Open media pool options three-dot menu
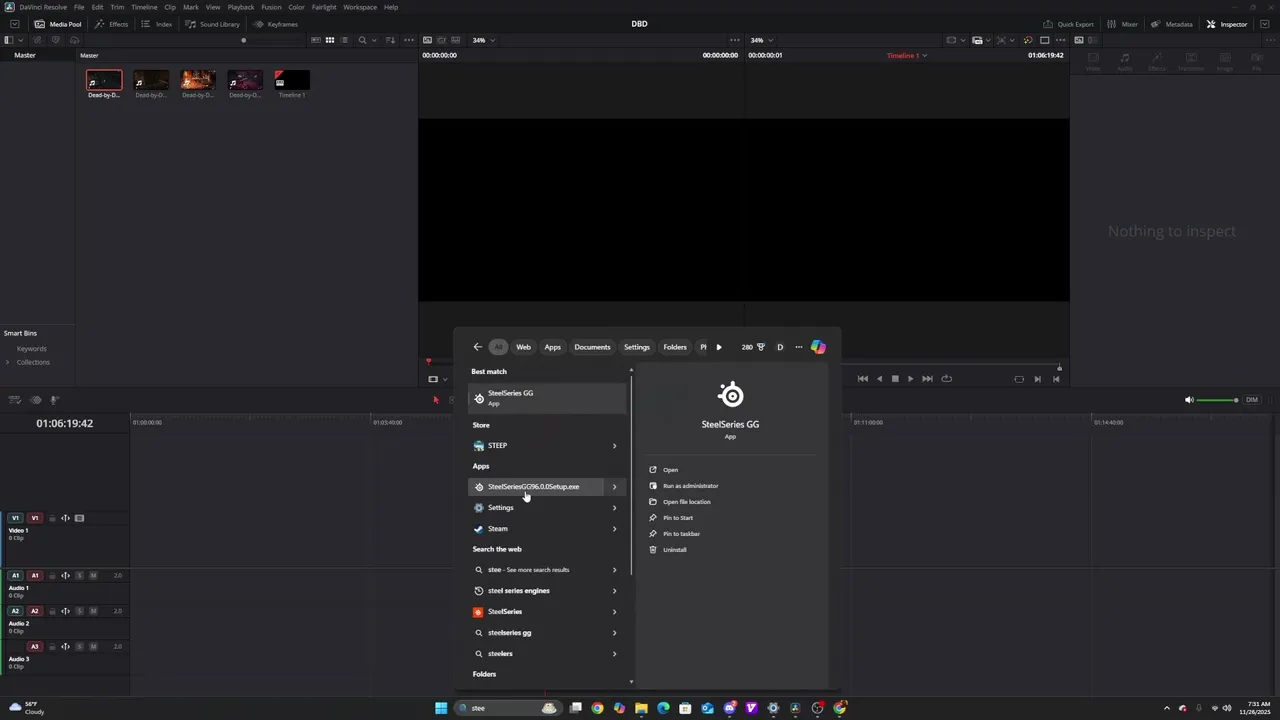Image resolution: width=1280 pixels, height=720 pixels. 410,40
